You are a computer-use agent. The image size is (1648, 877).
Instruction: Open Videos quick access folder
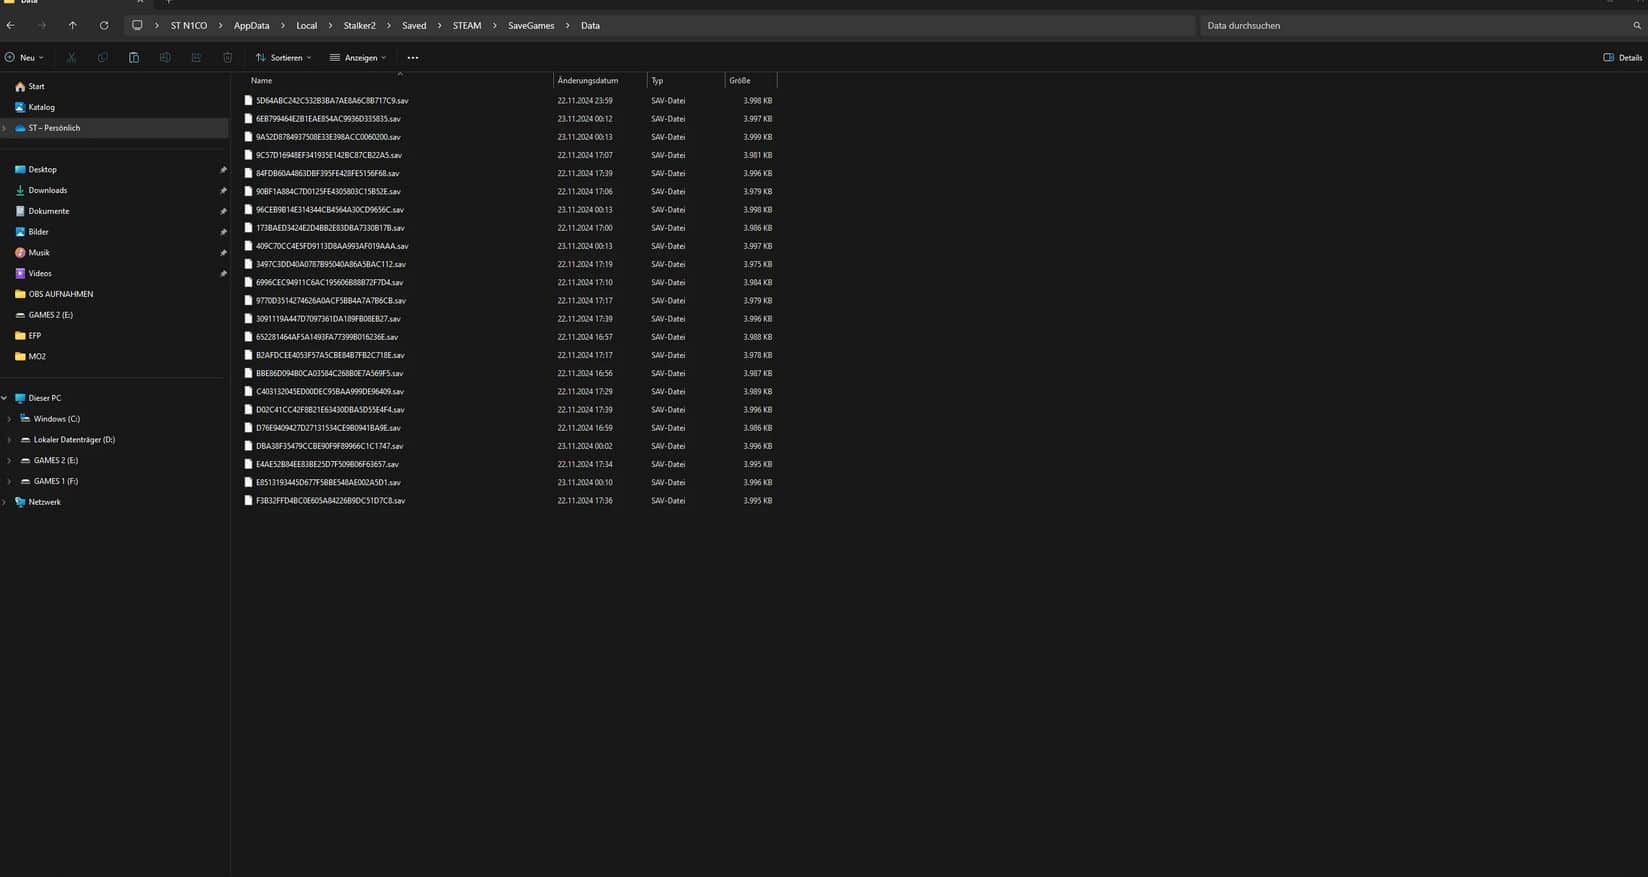pyautogui.click(x=40, y=273)
